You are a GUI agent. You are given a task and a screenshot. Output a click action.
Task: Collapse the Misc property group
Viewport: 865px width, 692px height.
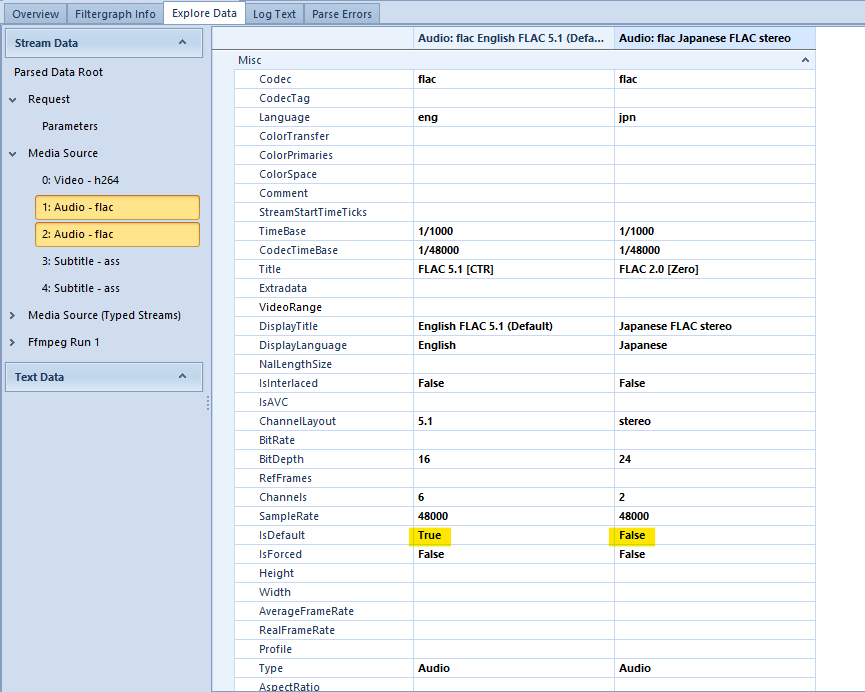pos(805,61)
